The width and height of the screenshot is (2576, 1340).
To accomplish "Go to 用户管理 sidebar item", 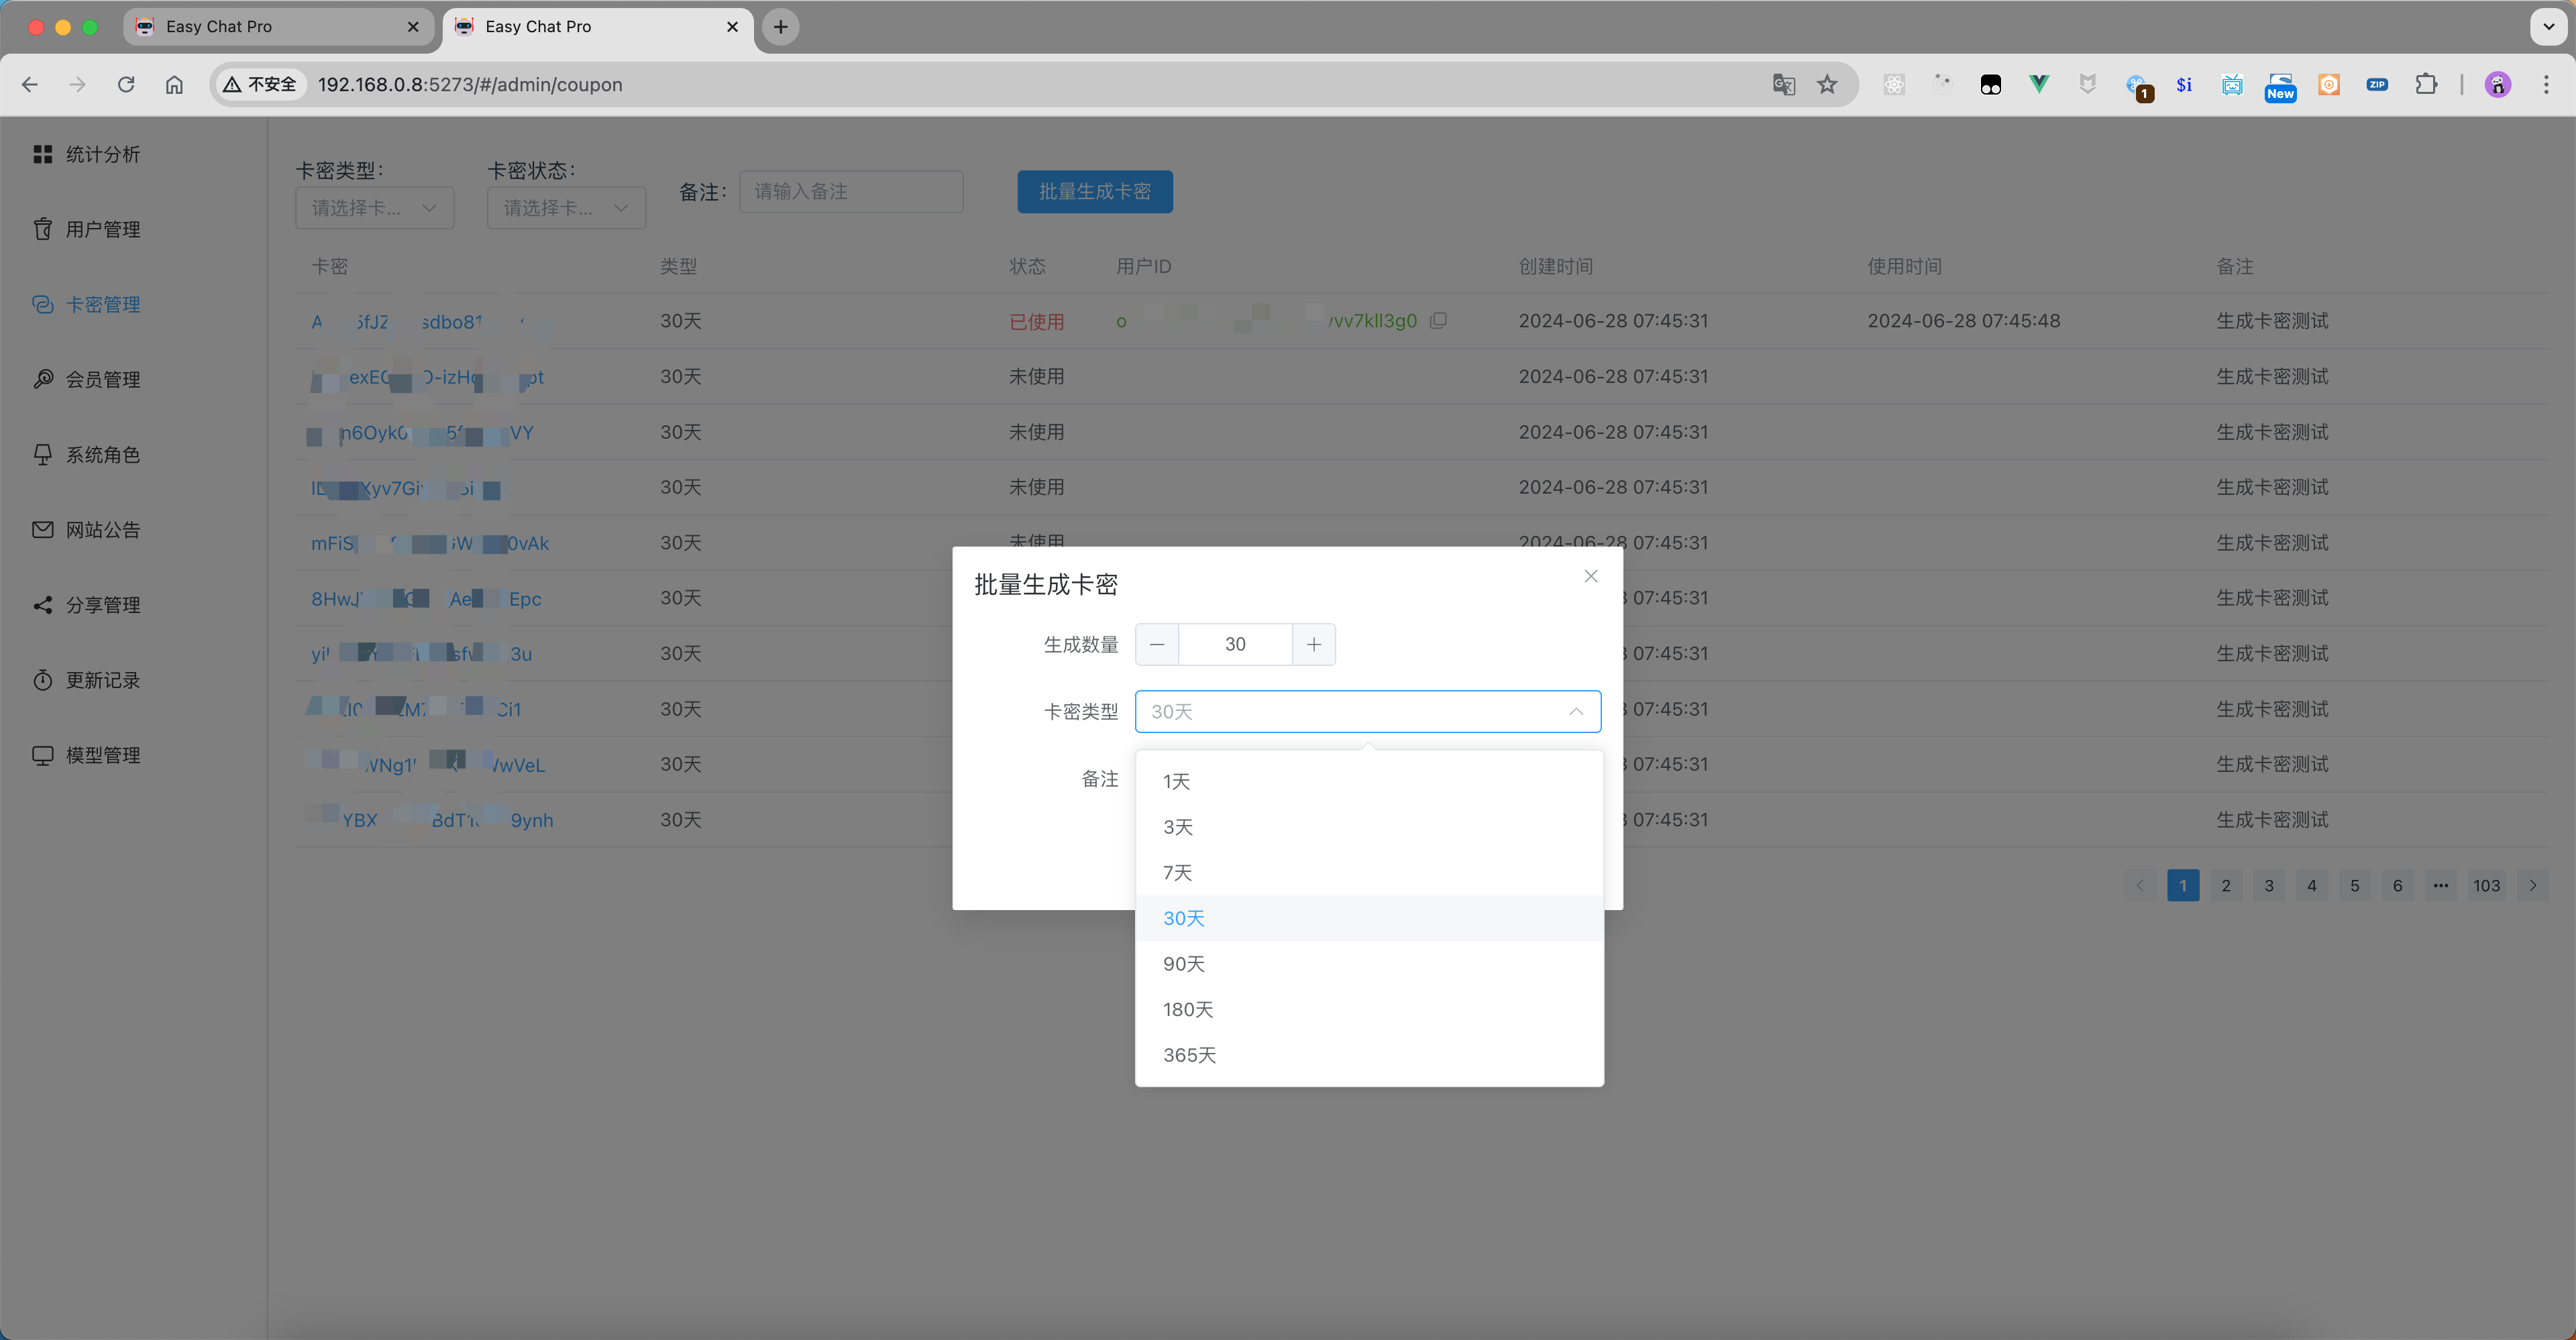I will tap(102, 229).
